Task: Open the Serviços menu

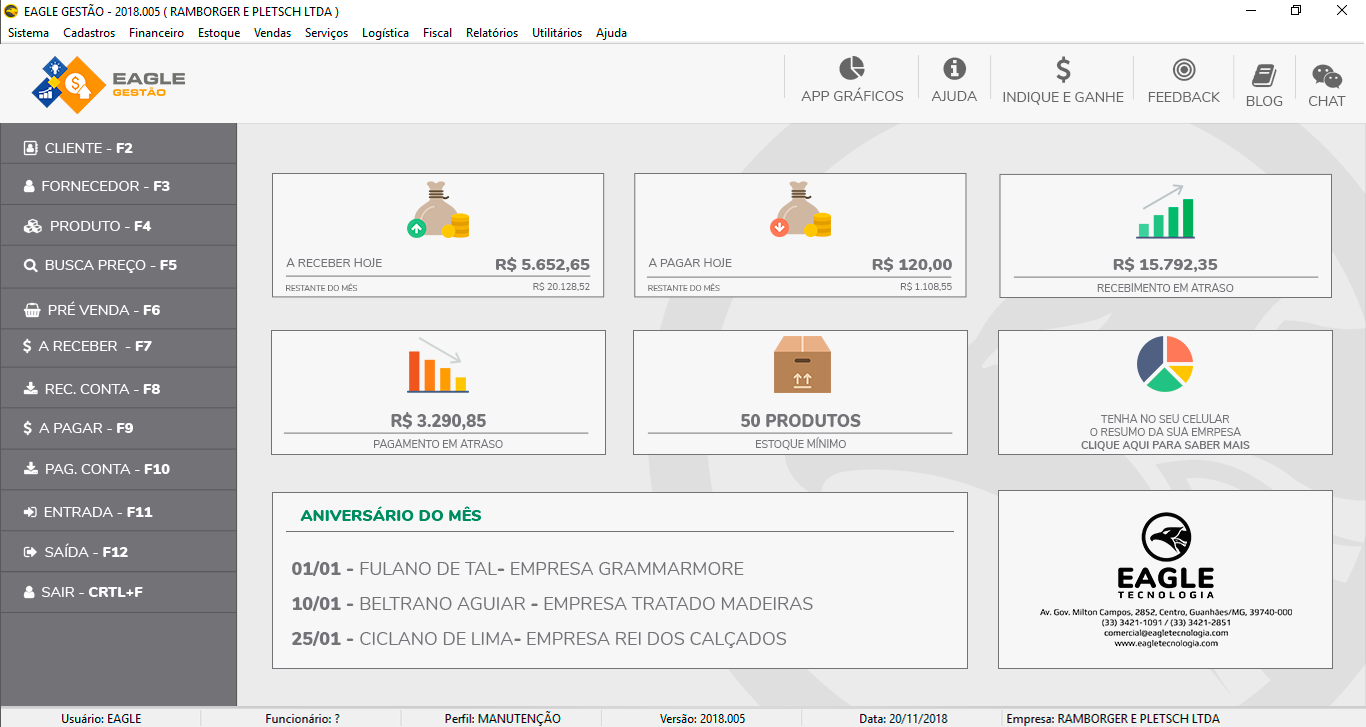Action: point(327,33)
